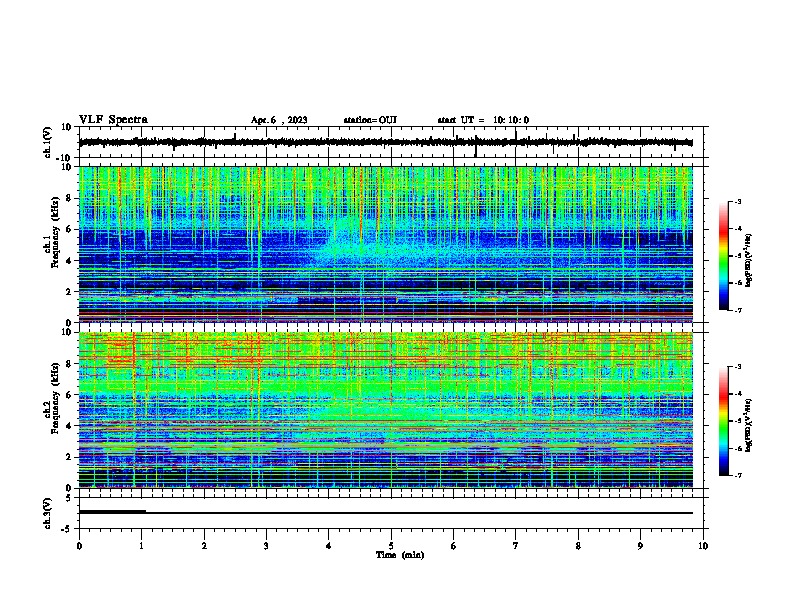This screenshot has height=612, width=792.
Task: Click the date 'Apr. 6, 2023' label
Action: pyautogui.click(x=279, y=120)
